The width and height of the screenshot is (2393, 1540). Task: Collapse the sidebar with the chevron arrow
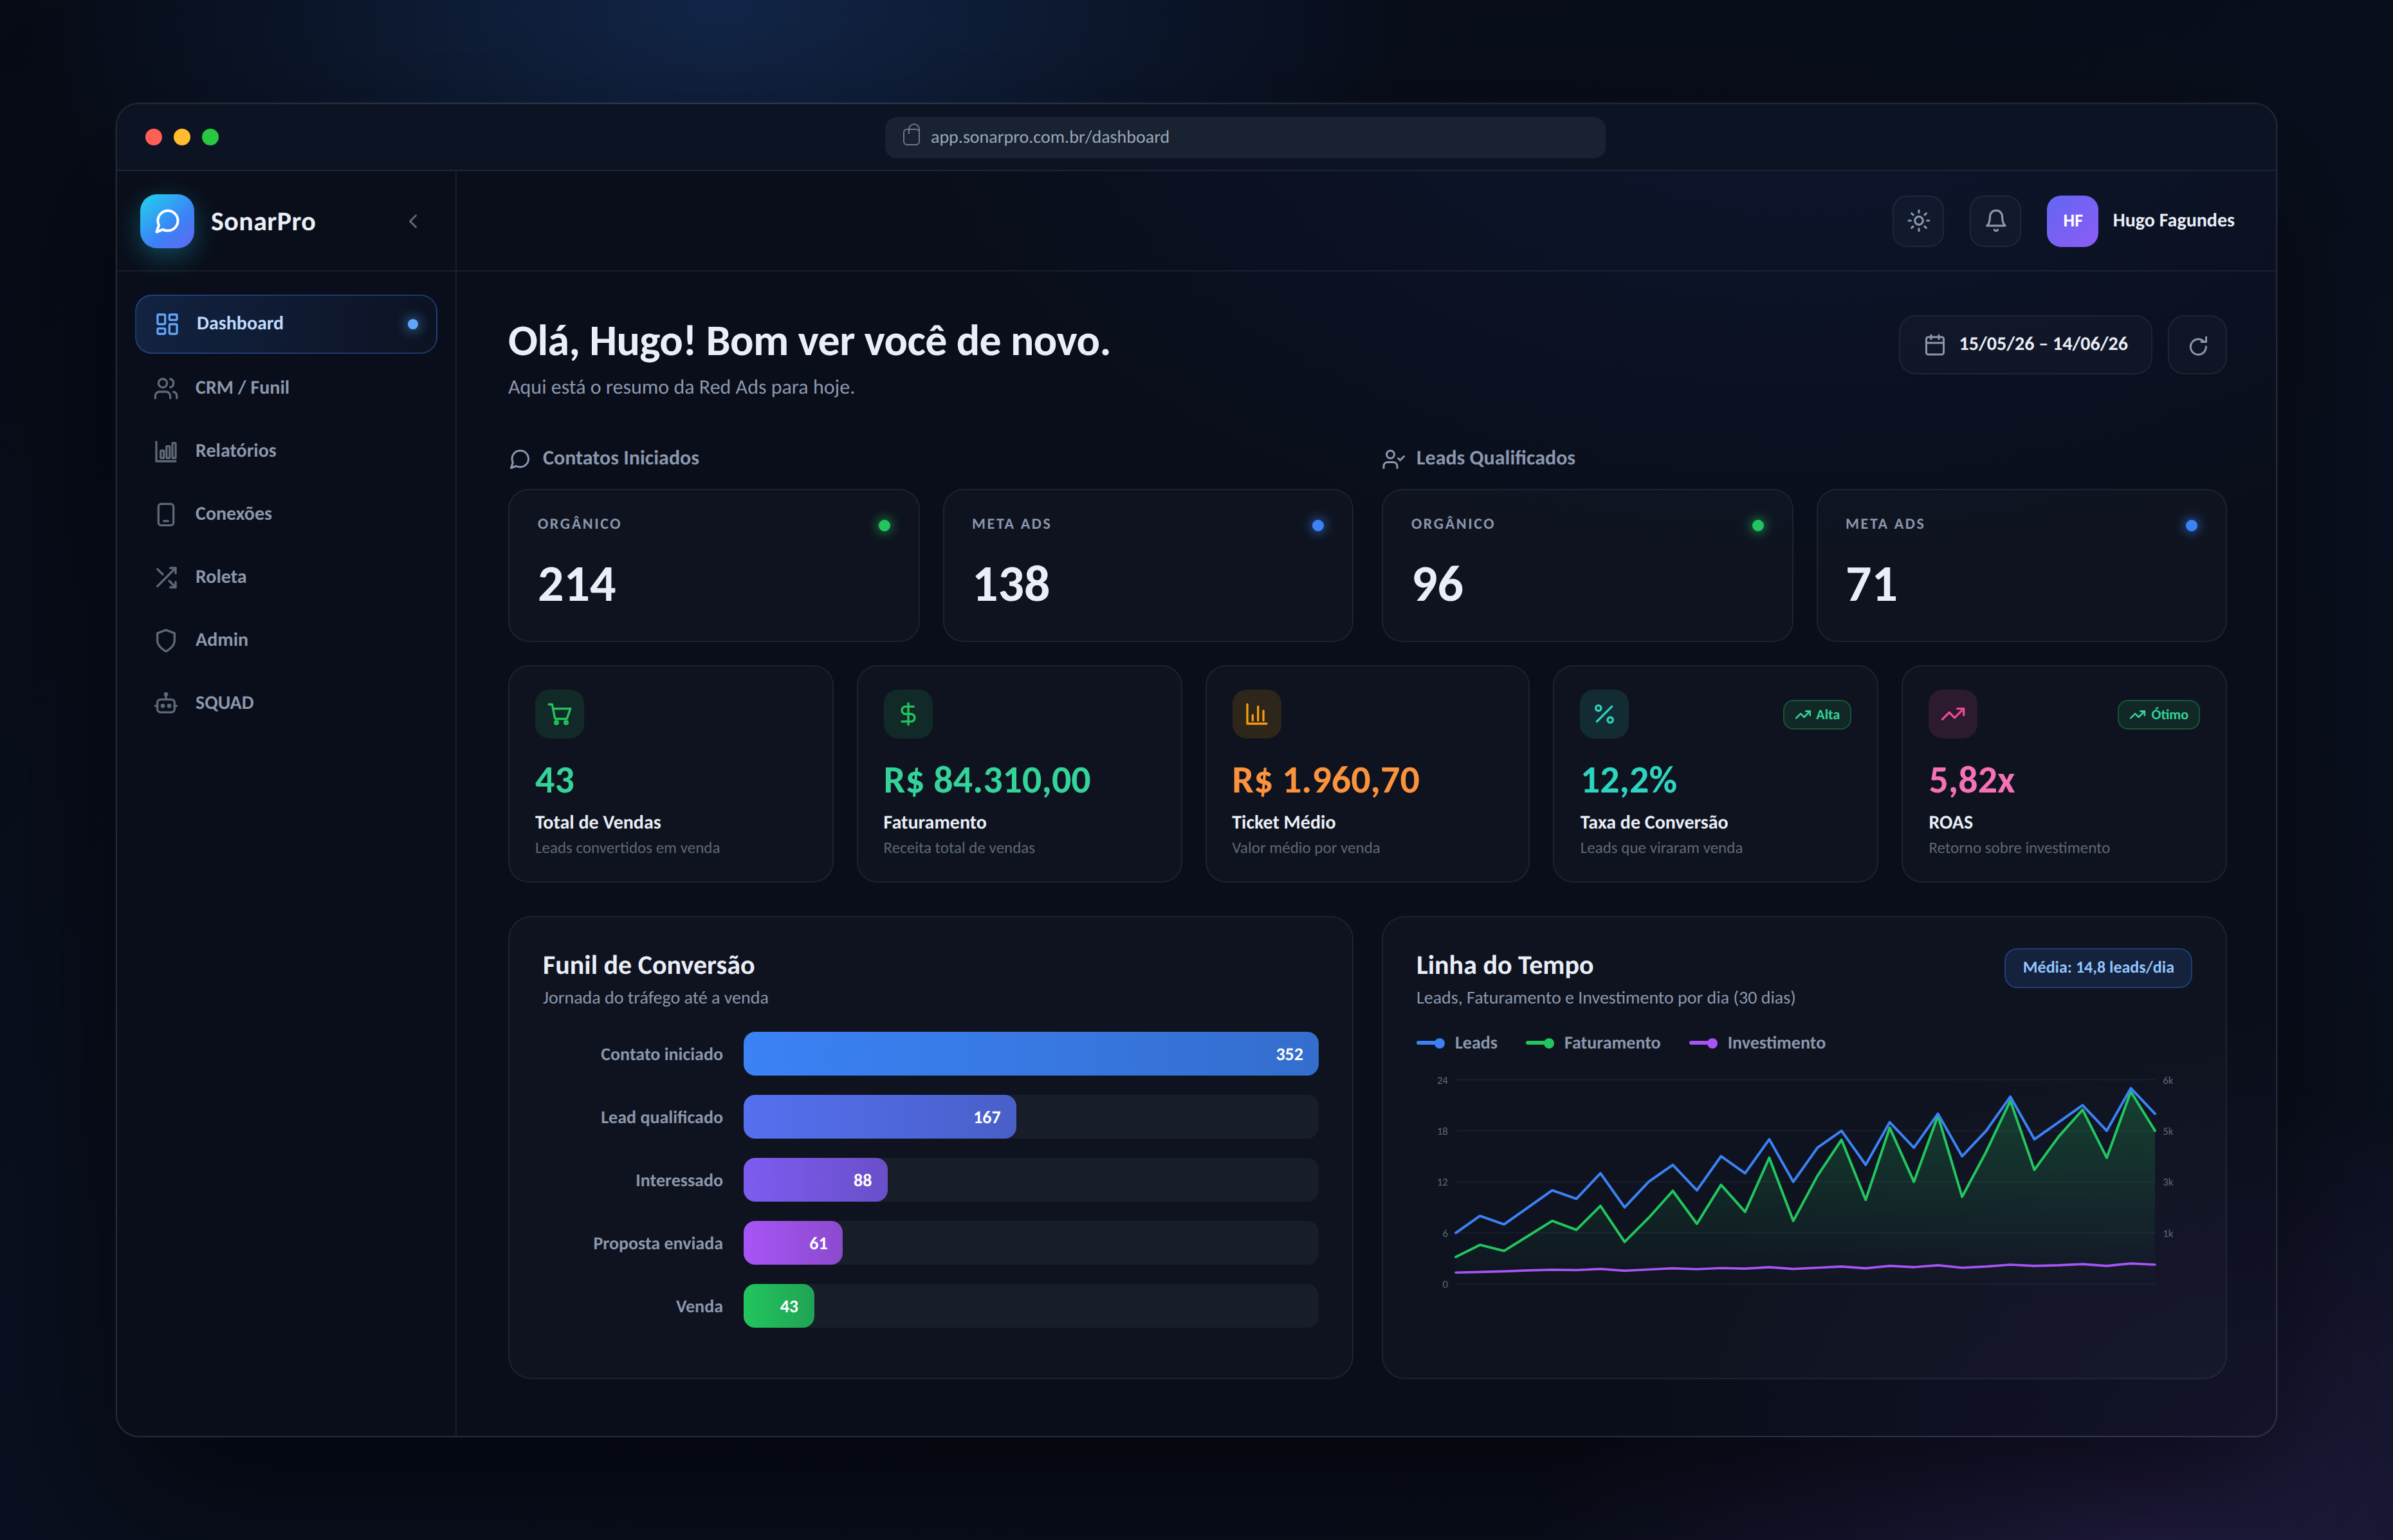(413, 221)
